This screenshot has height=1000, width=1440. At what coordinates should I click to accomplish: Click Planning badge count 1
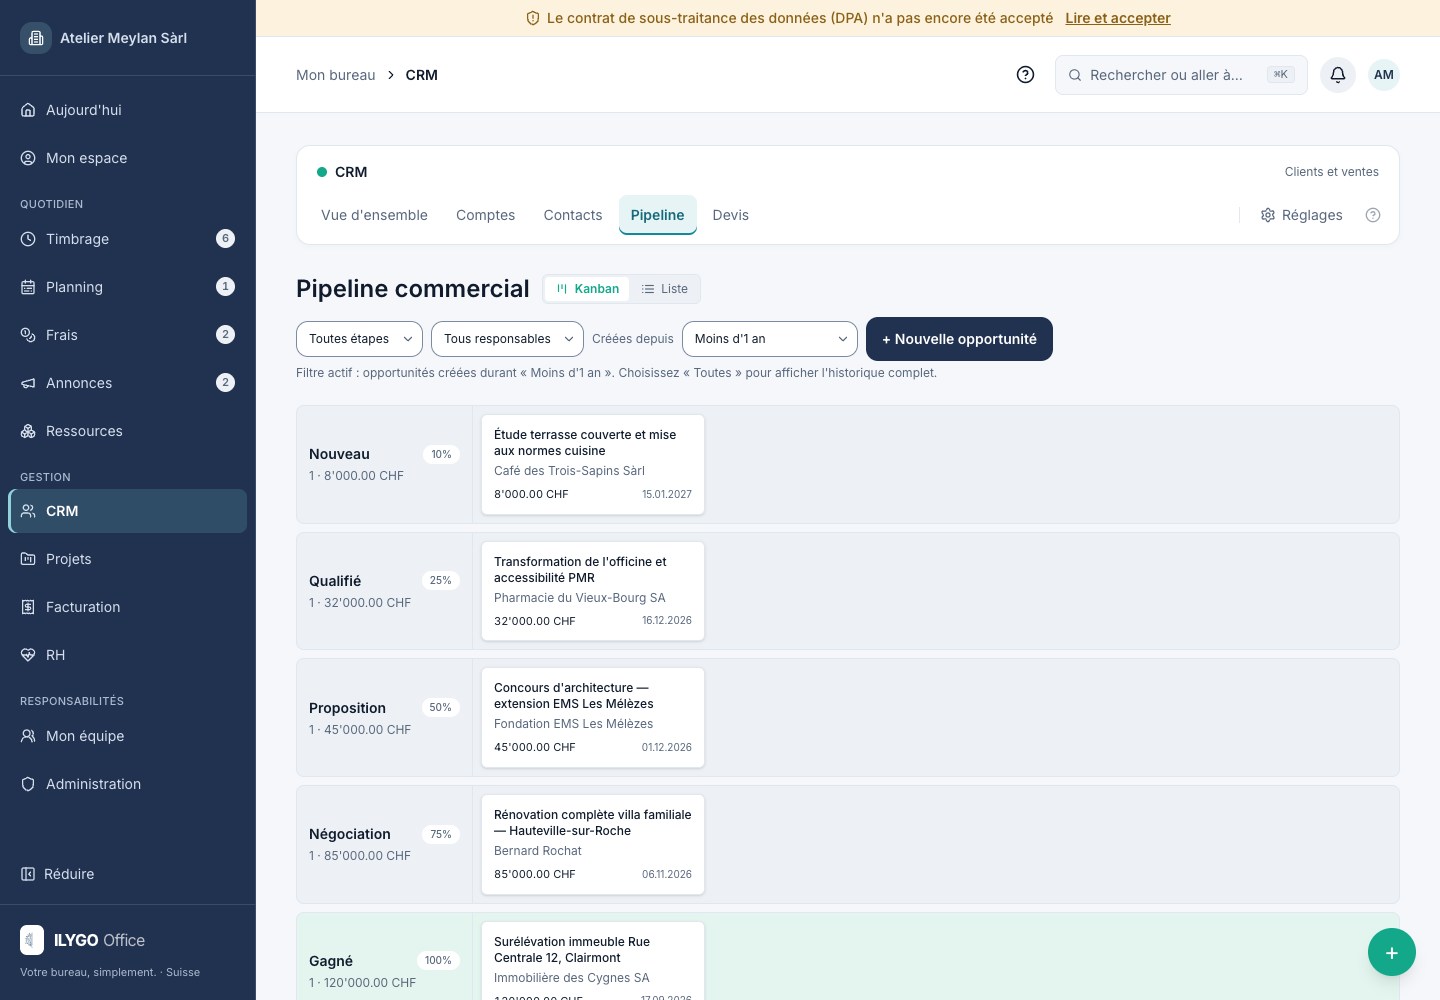coord(226,287)
